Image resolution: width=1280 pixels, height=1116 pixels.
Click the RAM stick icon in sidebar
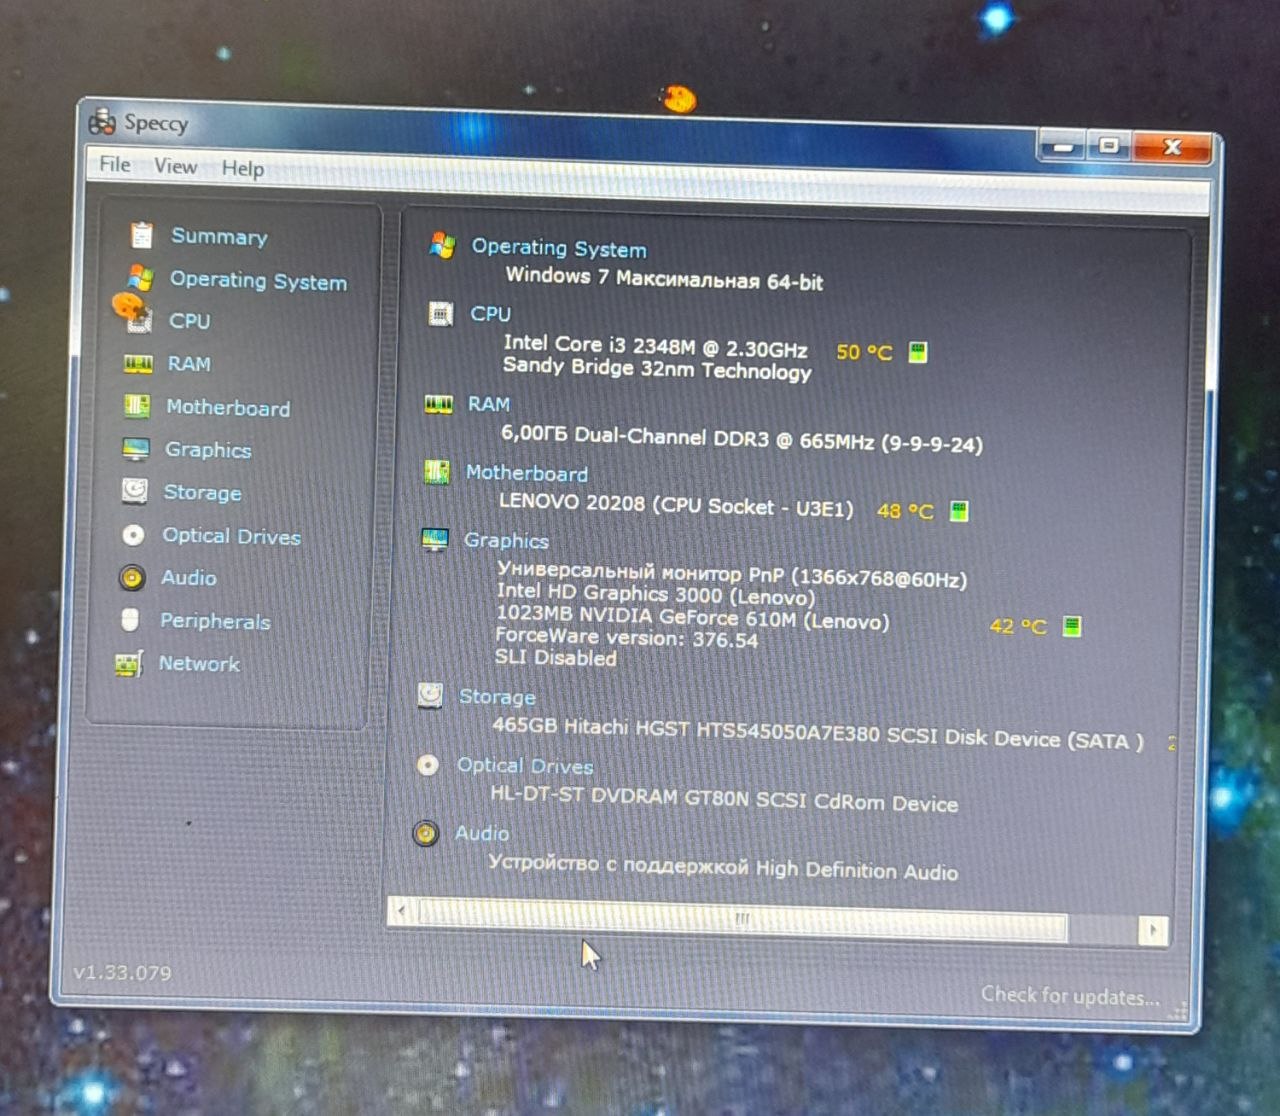137,364
